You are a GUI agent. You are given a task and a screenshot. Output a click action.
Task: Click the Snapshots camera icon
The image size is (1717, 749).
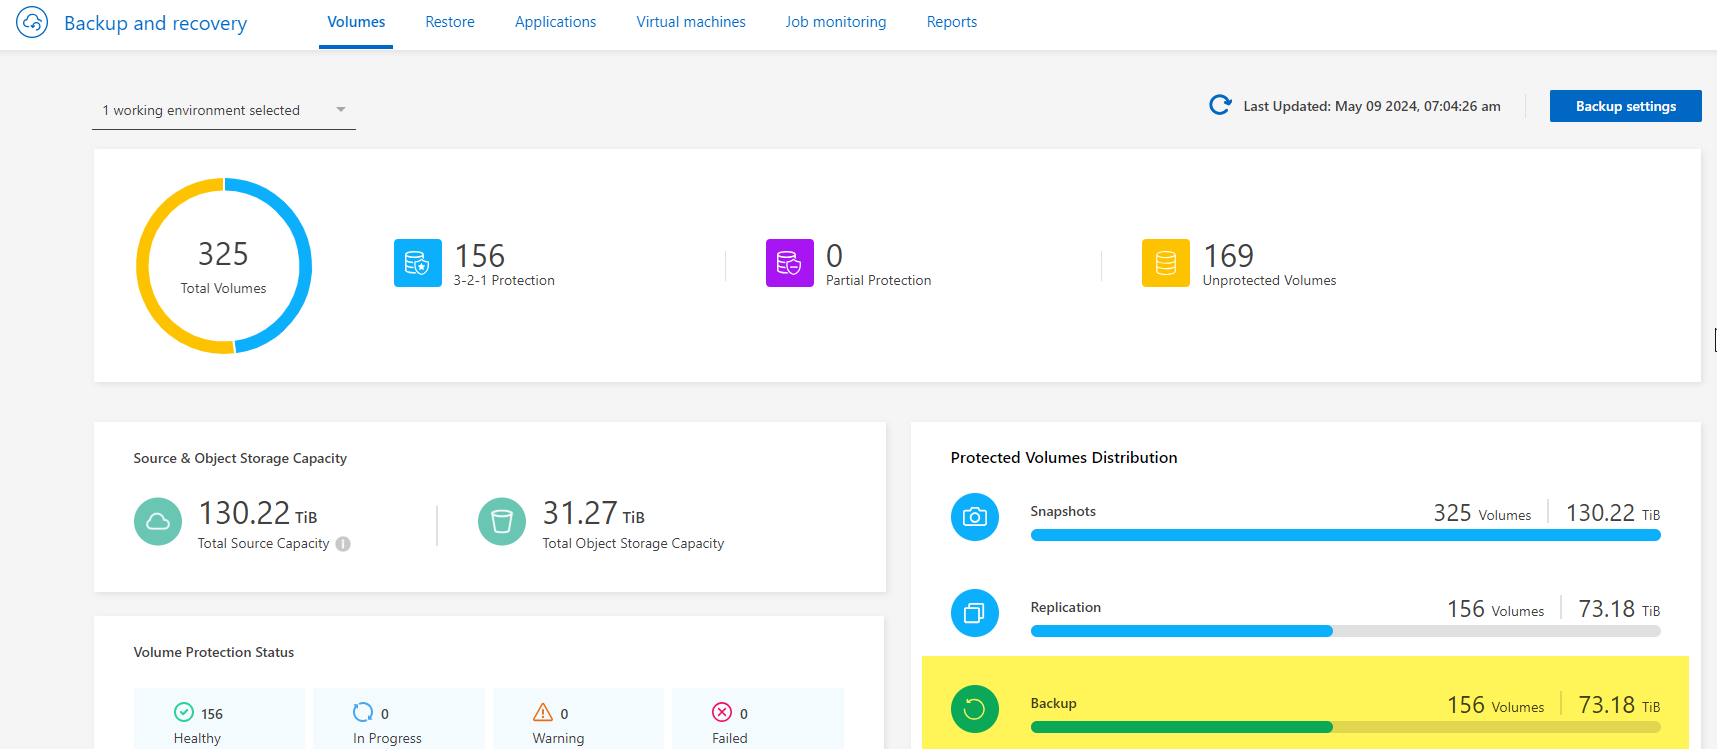click(x=974, y=517)
